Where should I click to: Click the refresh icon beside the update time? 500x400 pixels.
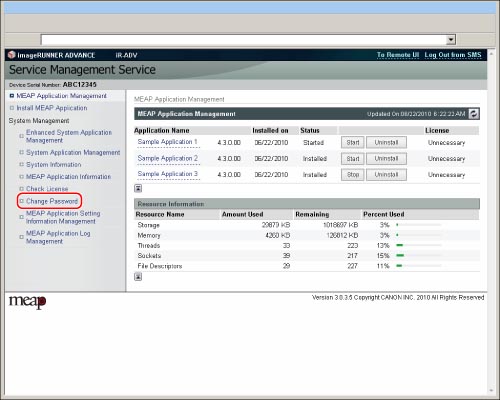click(474, 114)
